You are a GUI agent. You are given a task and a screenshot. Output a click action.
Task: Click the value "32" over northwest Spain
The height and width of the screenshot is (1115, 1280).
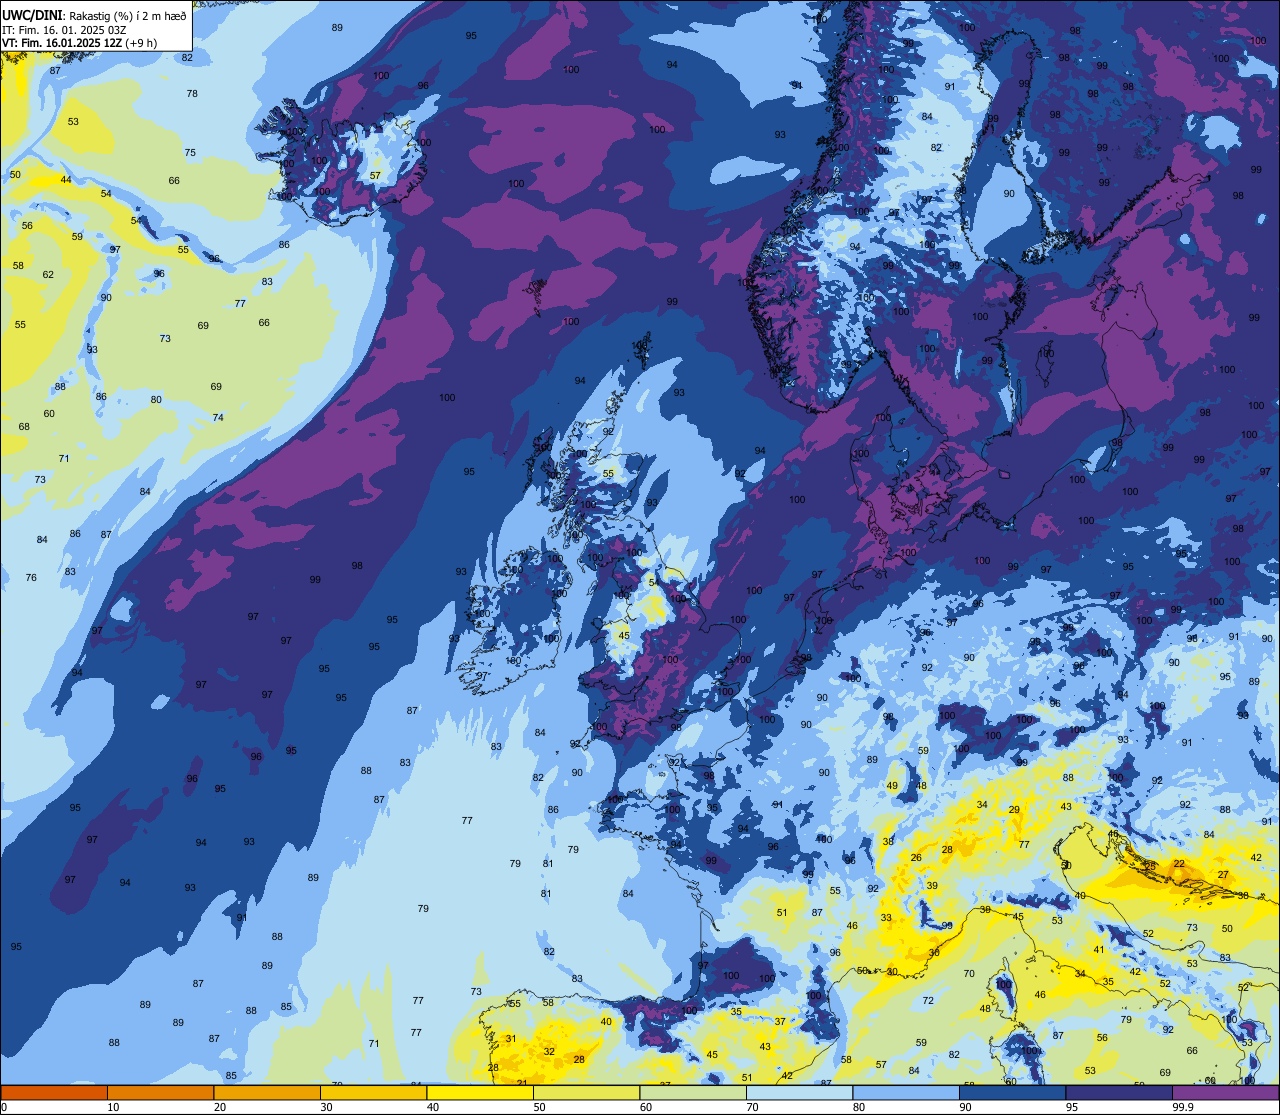pos(549,1052)
